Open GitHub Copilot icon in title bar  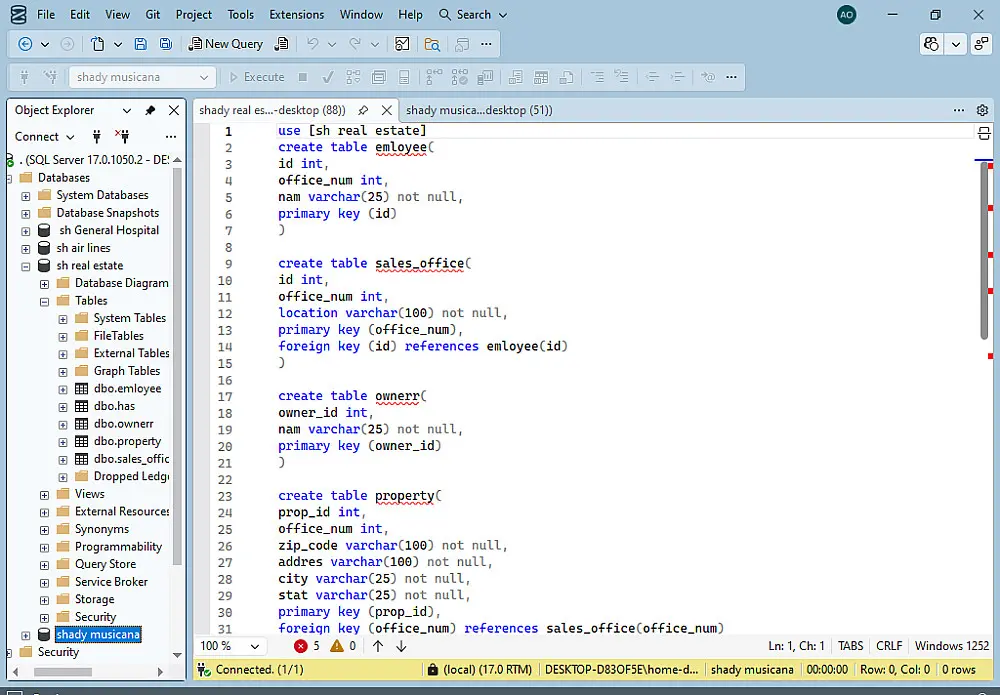932,44
